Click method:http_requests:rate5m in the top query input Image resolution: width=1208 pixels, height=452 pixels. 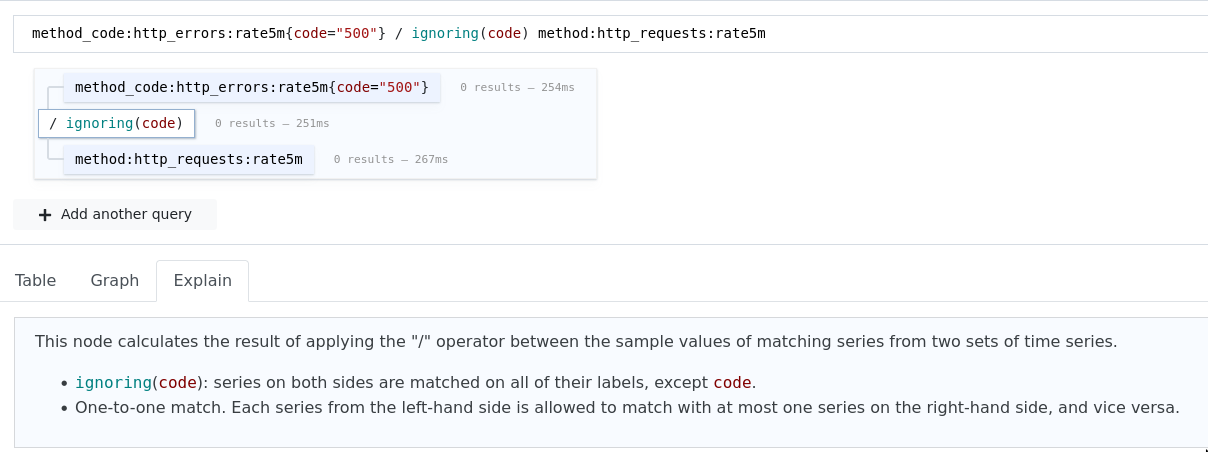coord(651,34)
